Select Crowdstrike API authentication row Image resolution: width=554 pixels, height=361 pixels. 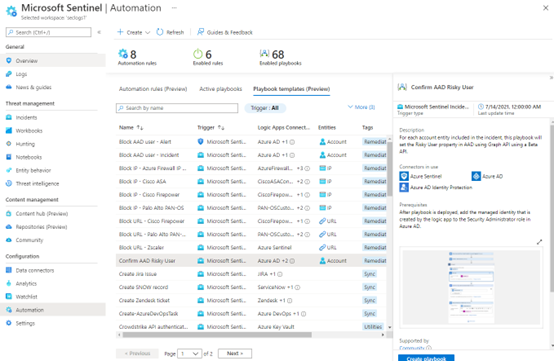tap(252, 327)
